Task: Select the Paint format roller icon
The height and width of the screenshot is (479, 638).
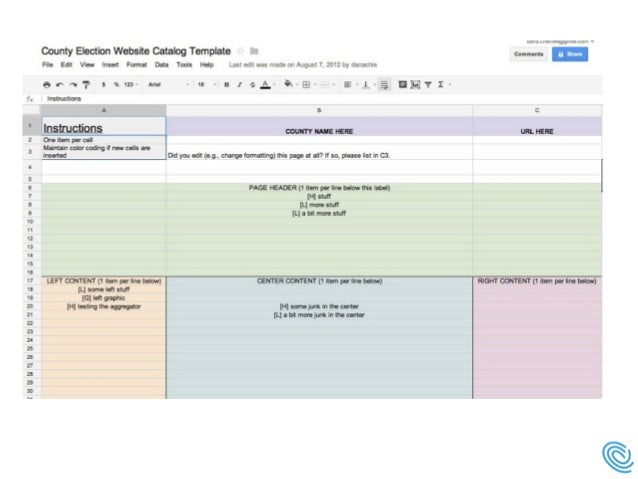Action: click(86, 85)
